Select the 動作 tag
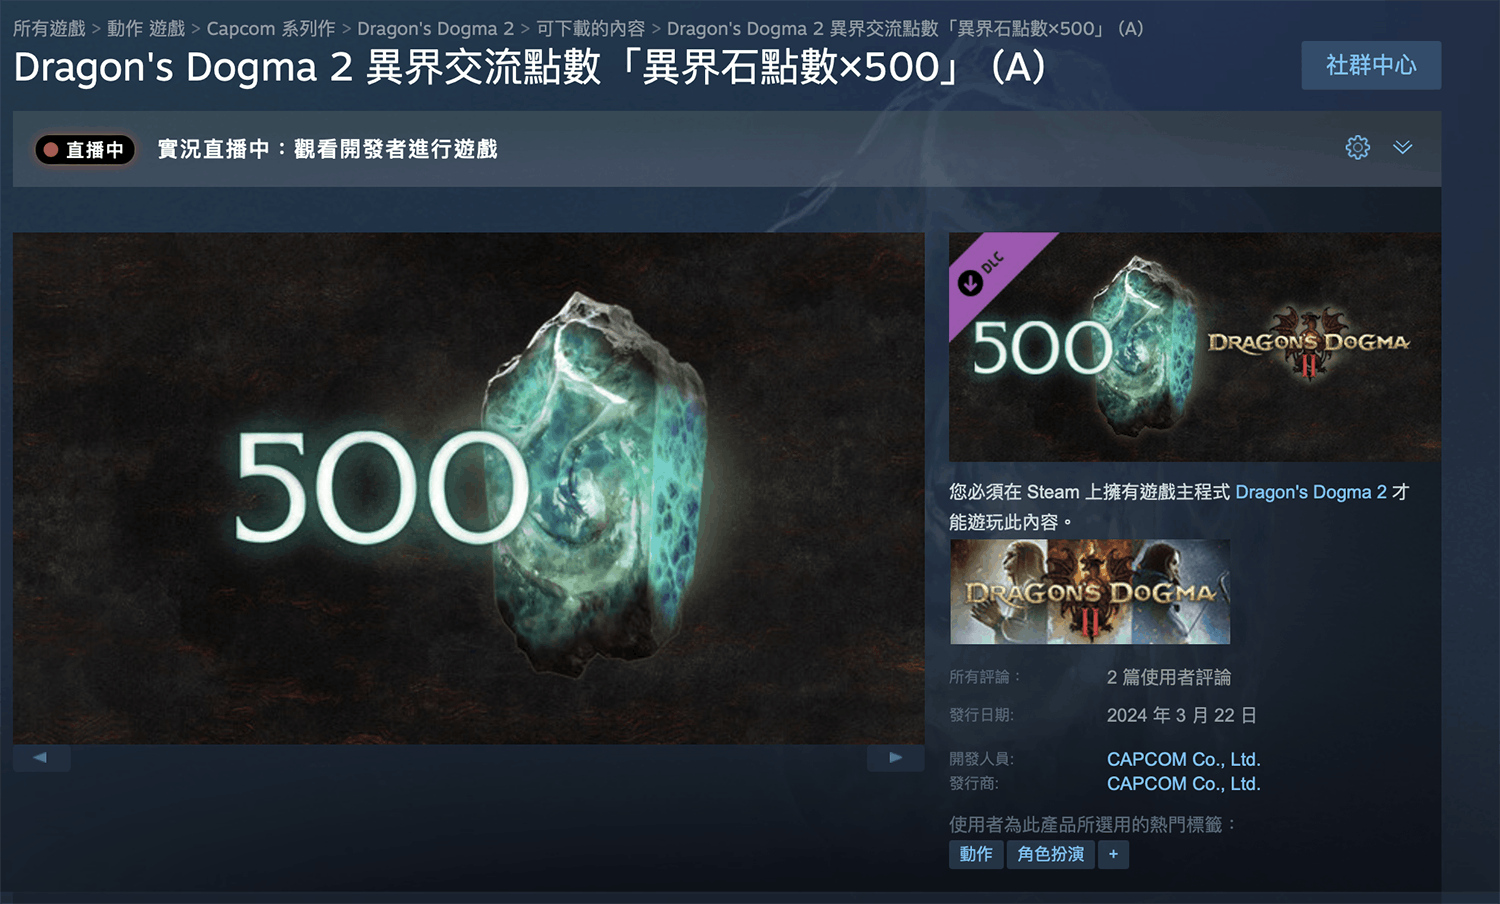This screenshot has height=904, width=1500. pos(976,854)
